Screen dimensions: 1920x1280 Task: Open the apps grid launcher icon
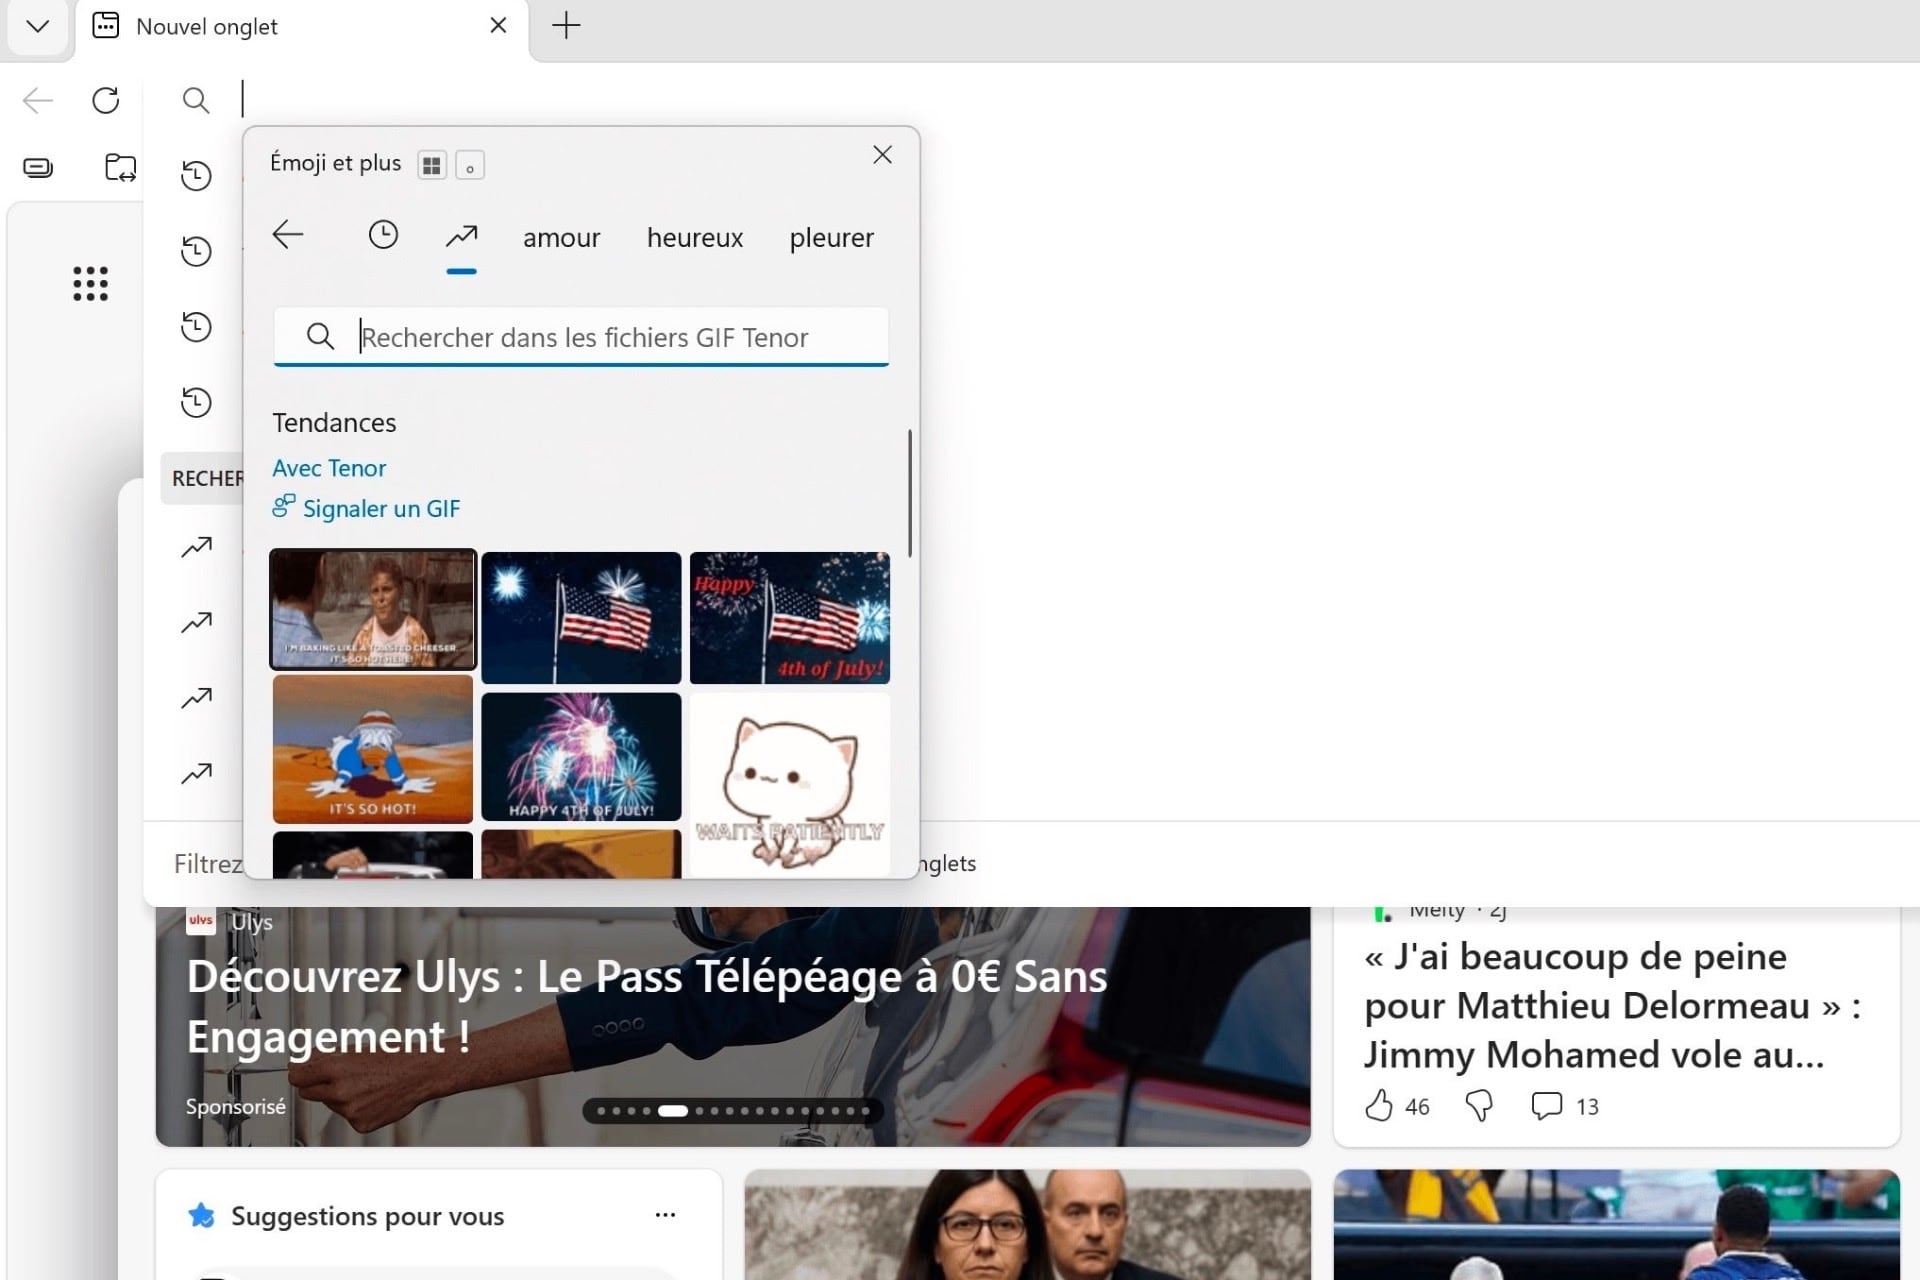point(91,284)
